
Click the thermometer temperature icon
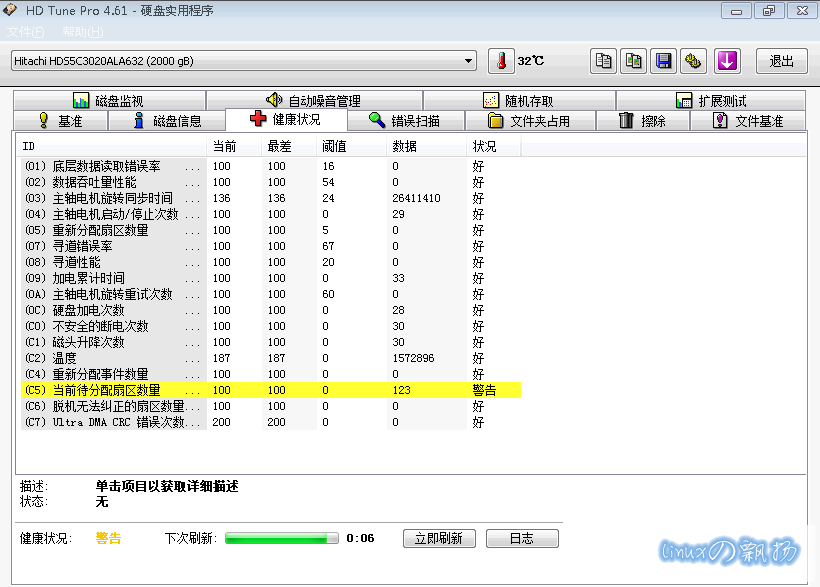point(501,61)
